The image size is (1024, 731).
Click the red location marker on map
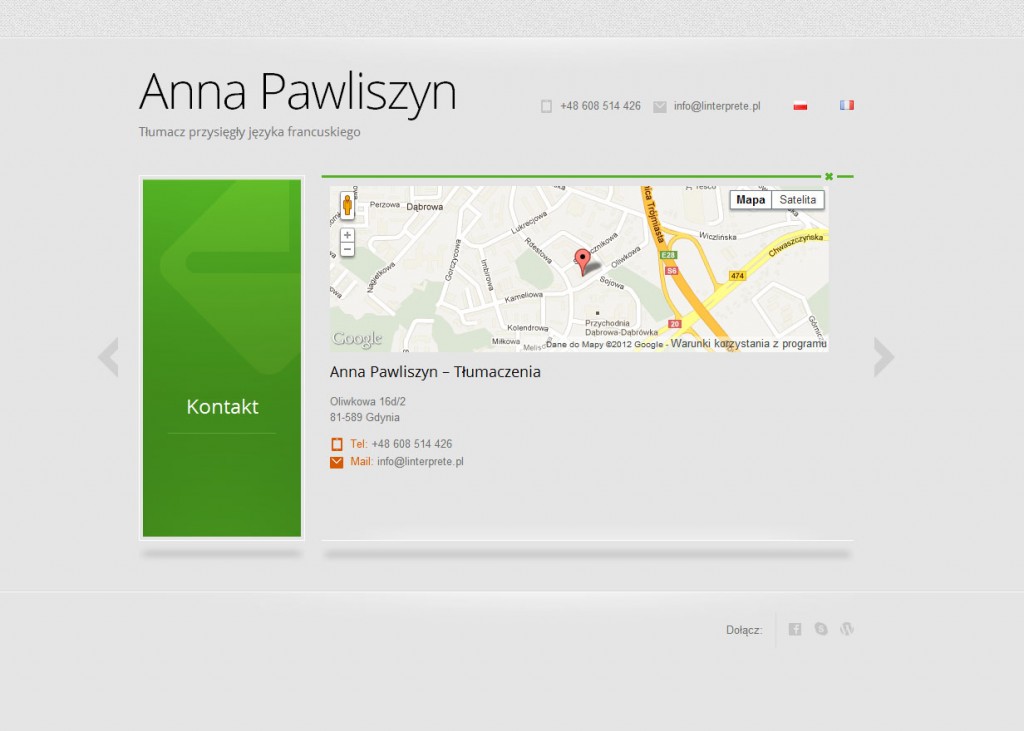(x=582, y=260)
